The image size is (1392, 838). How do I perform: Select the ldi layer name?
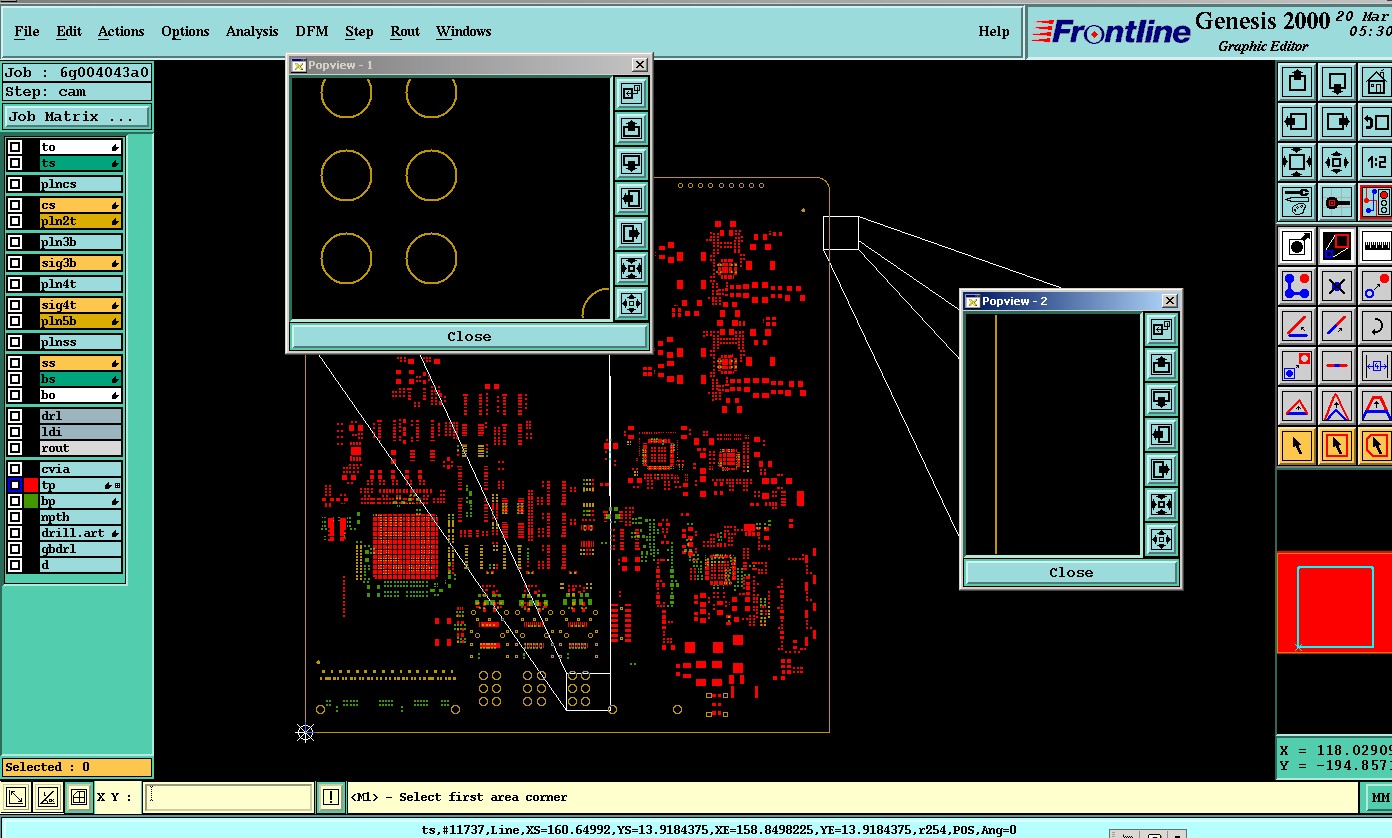[80, 432]
